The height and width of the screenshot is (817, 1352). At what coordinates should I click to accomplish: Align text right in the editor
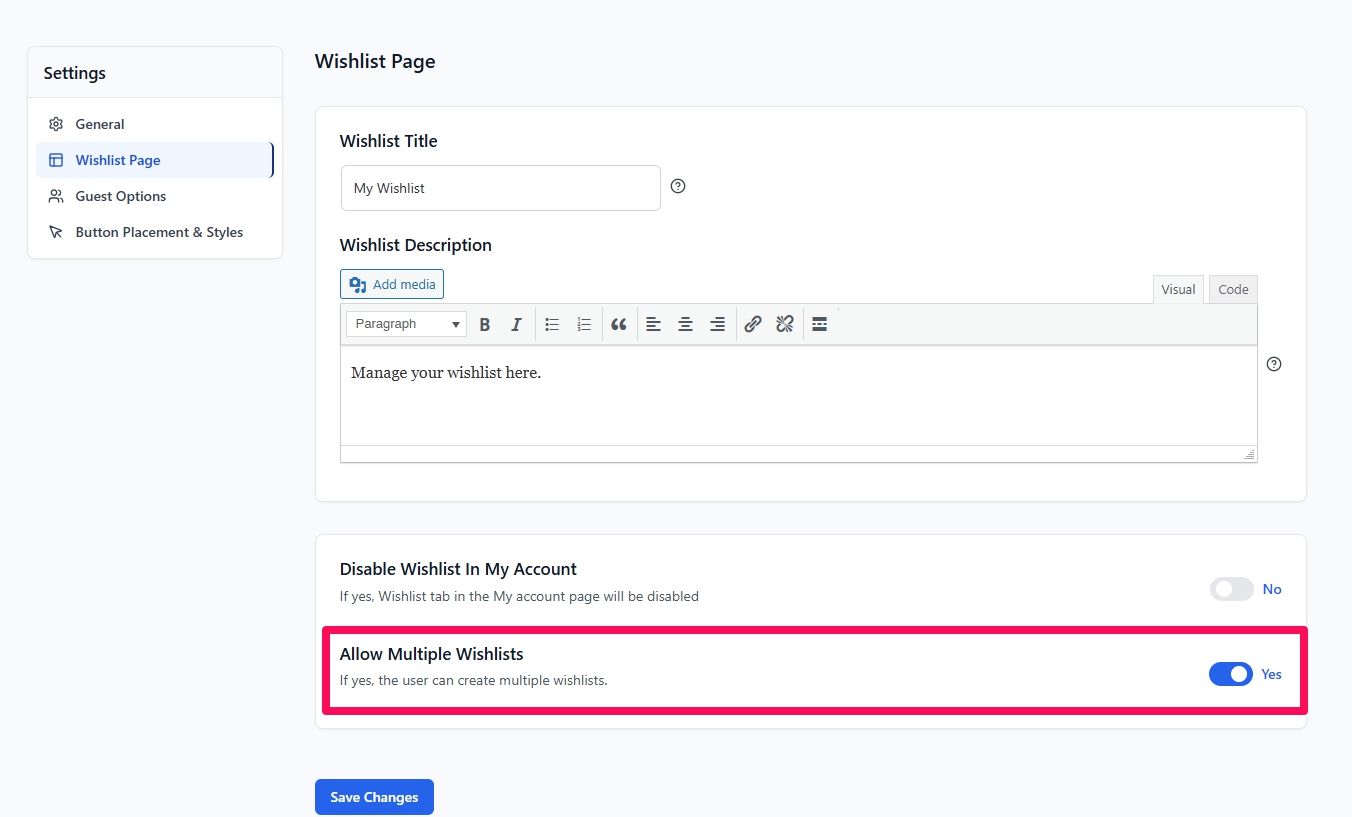(x=717, y=324)
